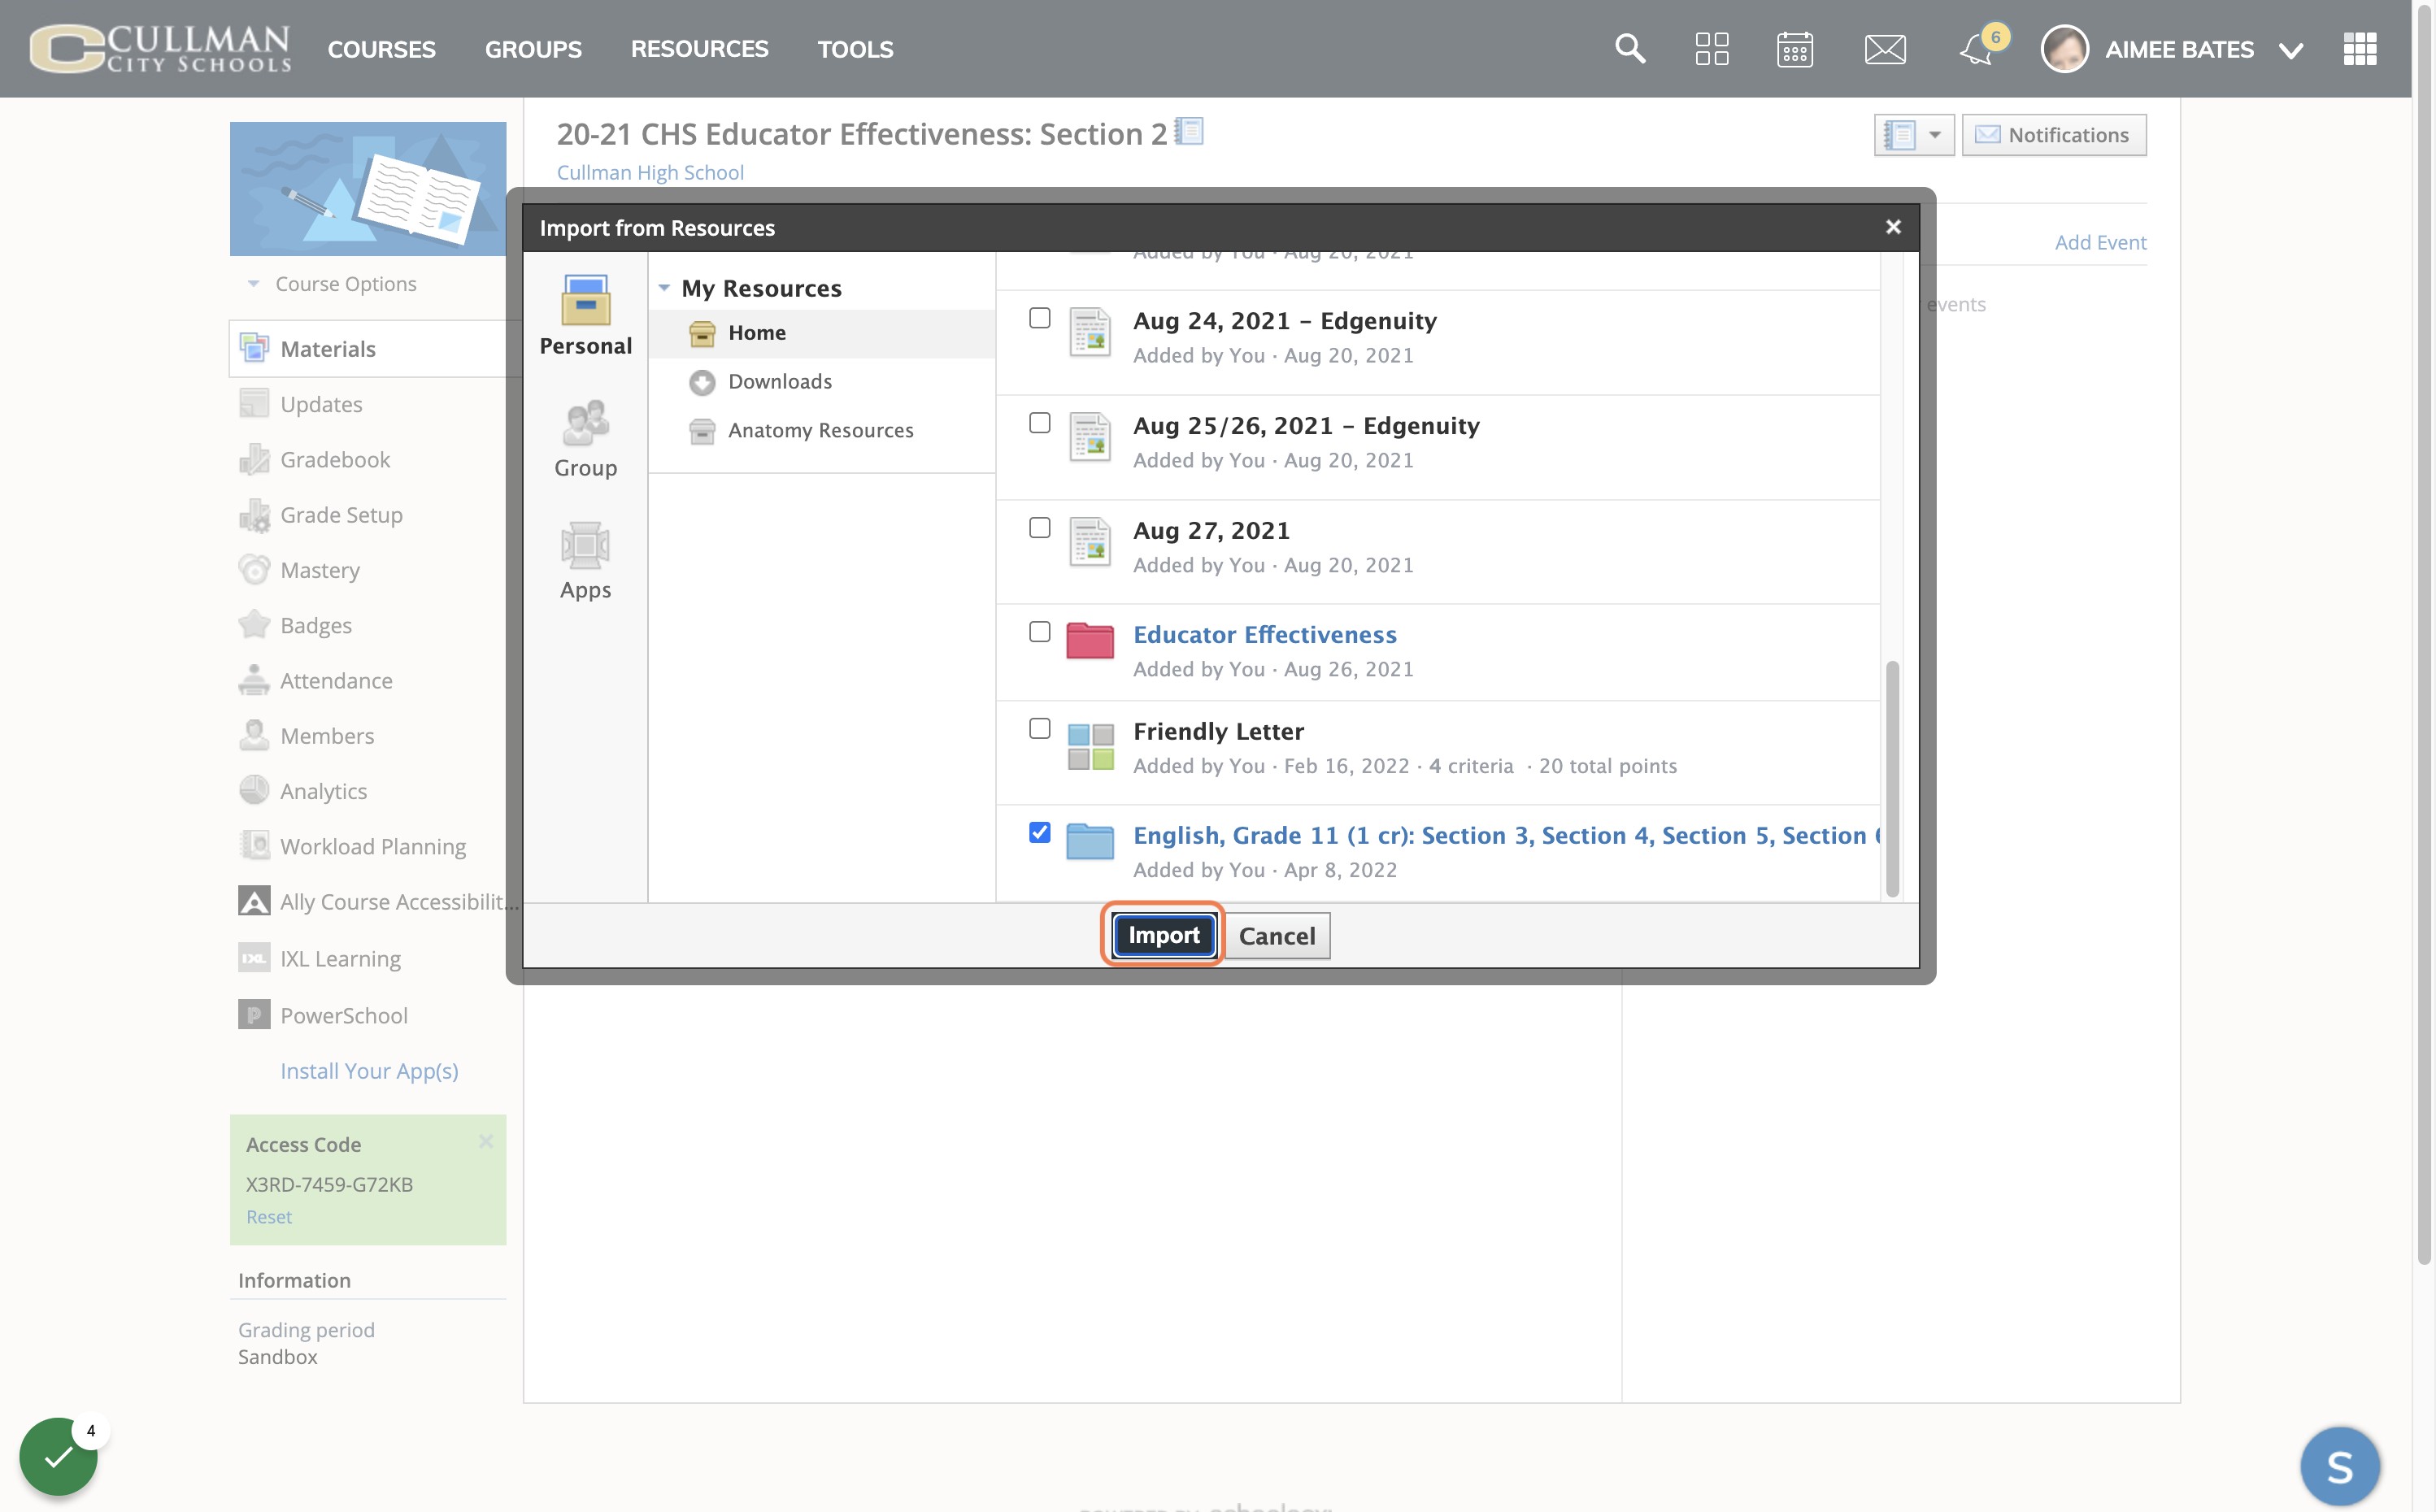Click the Educator Effectiveness red folder icon
This screenshot has height=1512, width=2436.
(x=1090, y=640)
